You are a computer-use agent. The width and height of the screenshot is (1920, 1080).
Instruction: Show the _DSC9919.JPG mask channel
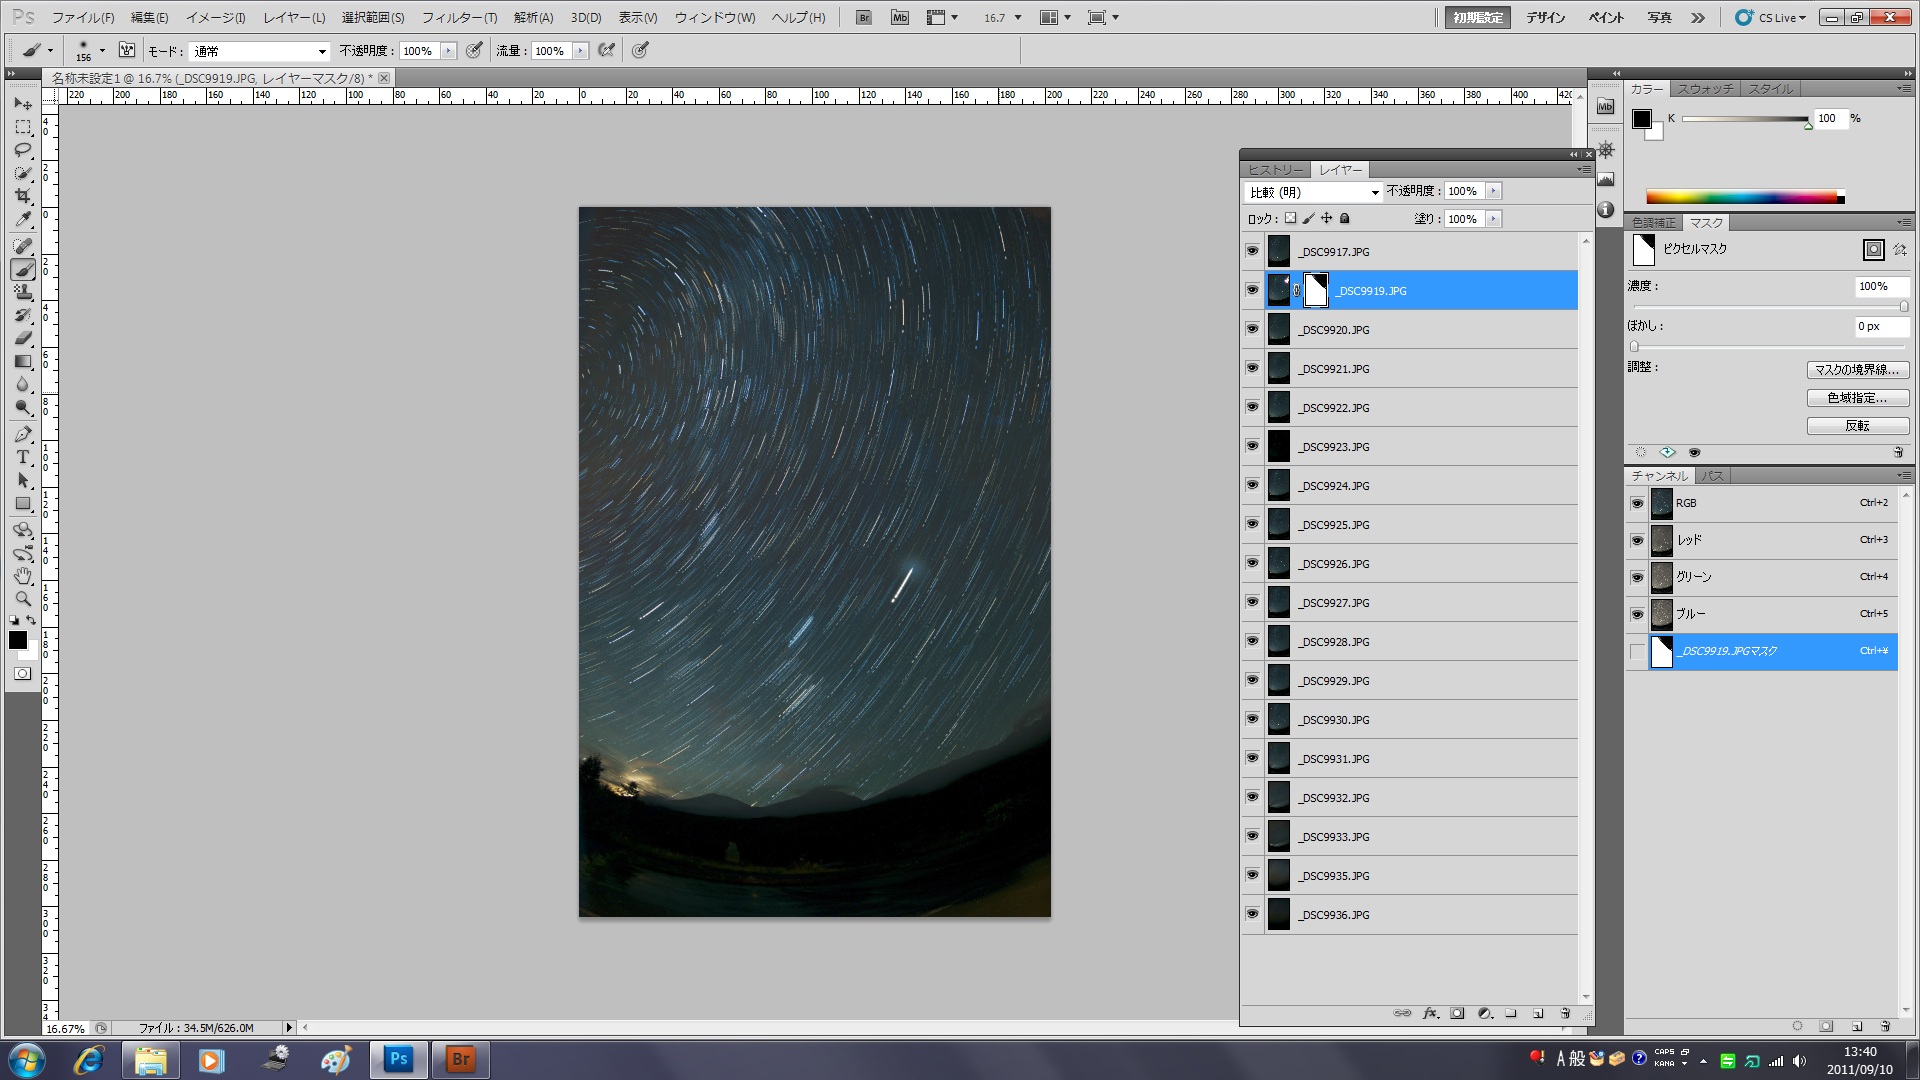click(x=1637, y=652)
